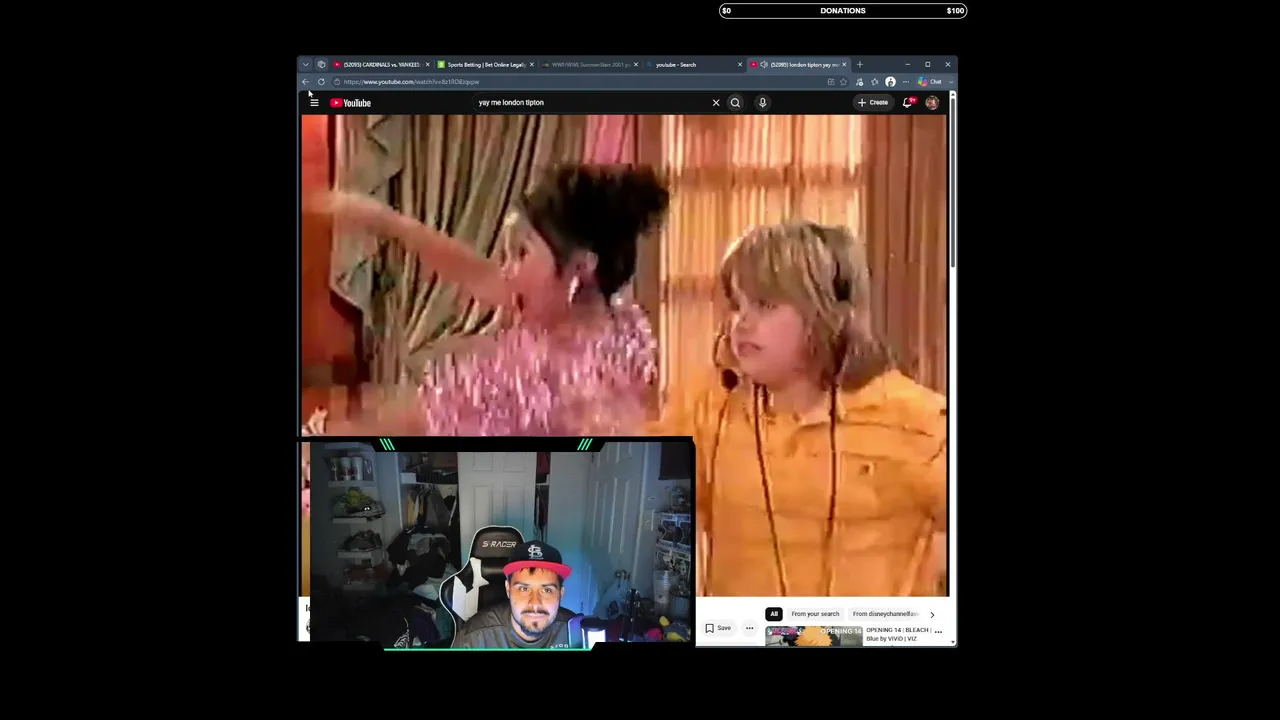The image size is (1280, 720).
Task: Close the CARDINALS vs. YANKEES tab
Action: click(x=427, y=65)
